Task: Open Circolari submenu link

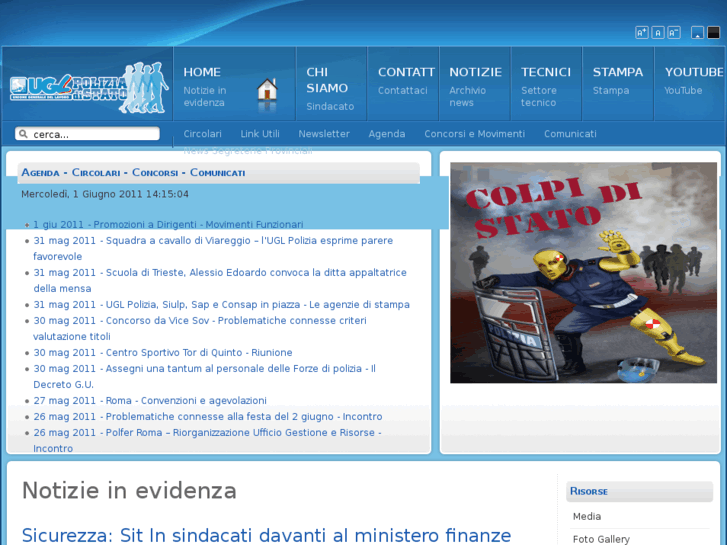Action: tap(202, 134)
